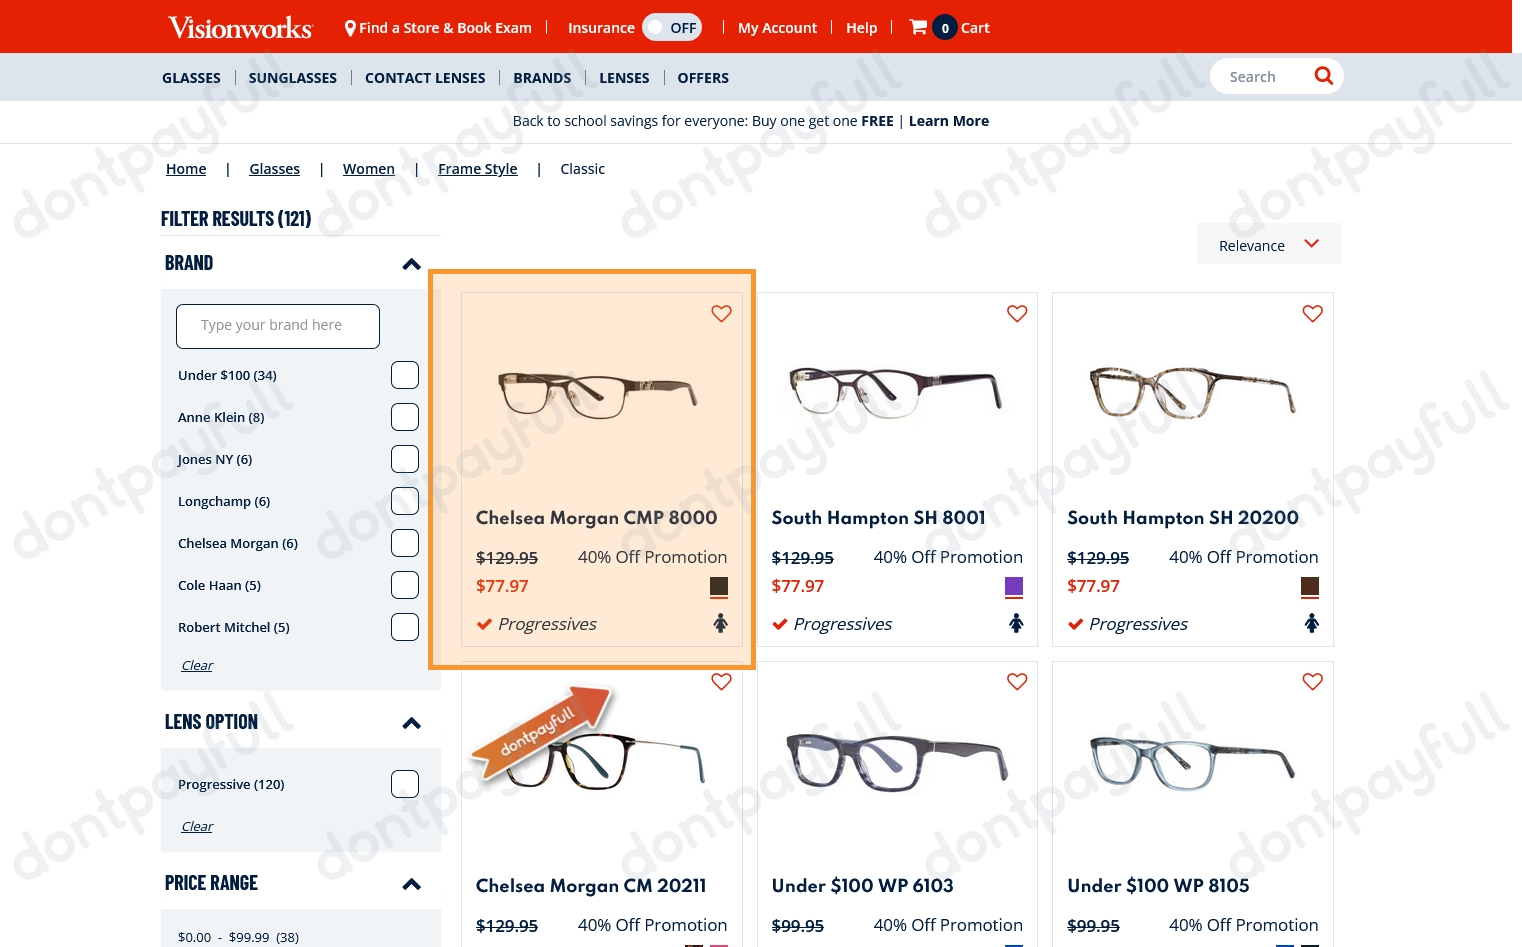Click the heart icon on South Hampton SH 8001
1522x947 pixels.
point(1017,313)
